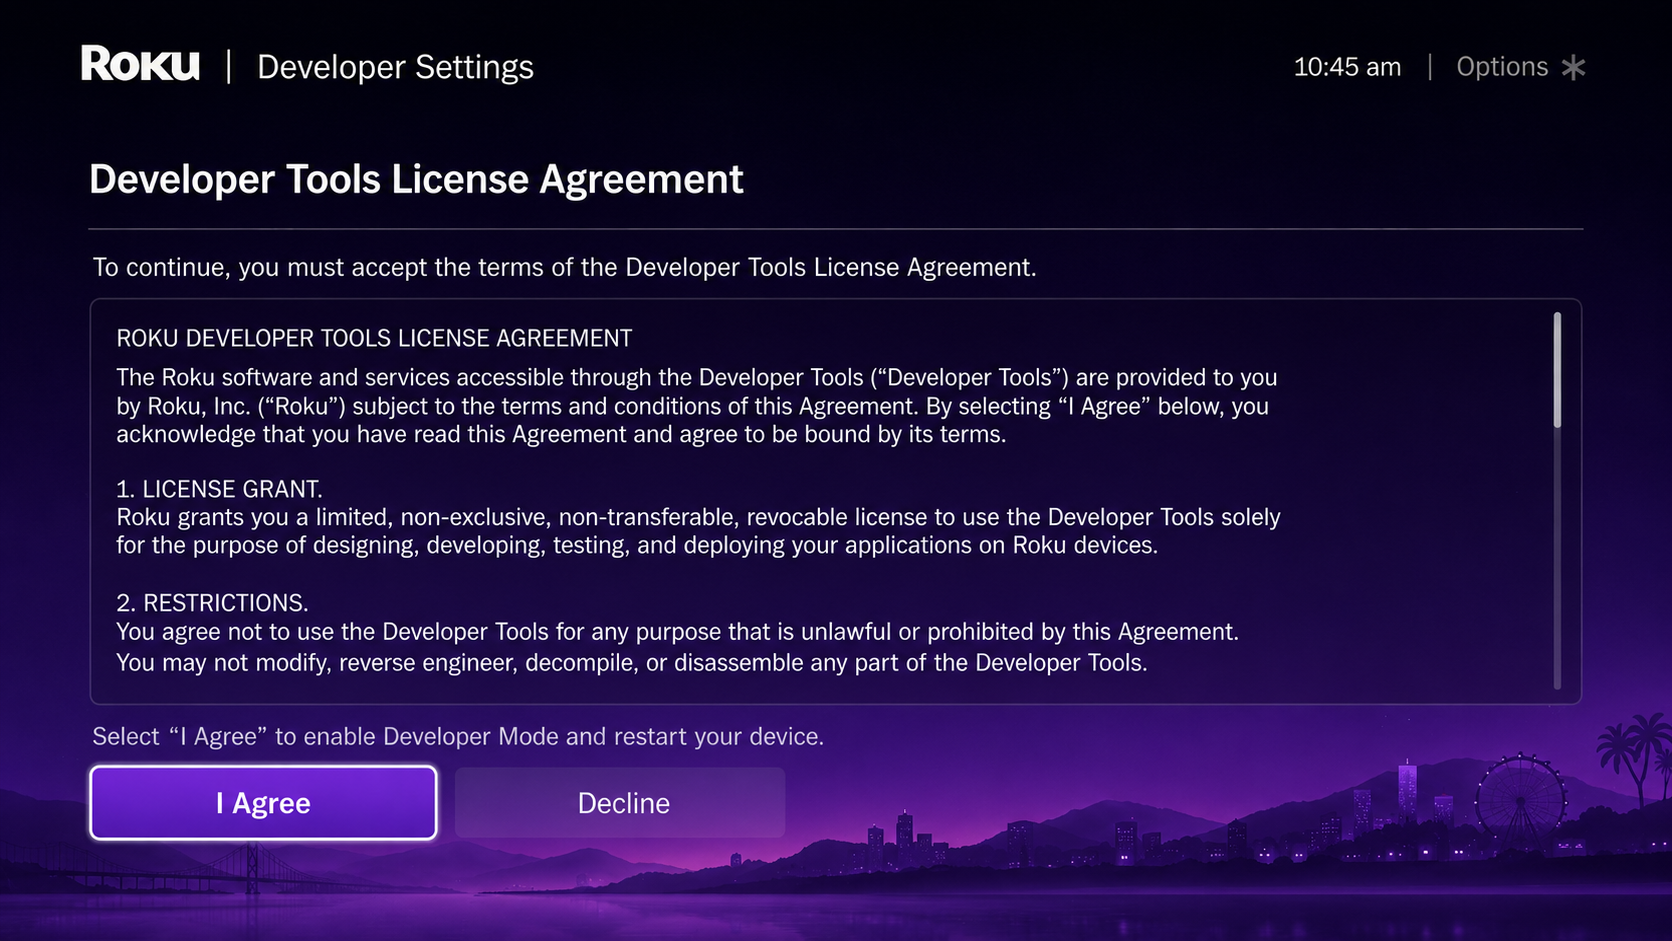The width and height of the screenshot is (1672, 941).
Task: Click the license text scrollbar thumb
Action: (x=1557, y=370)
